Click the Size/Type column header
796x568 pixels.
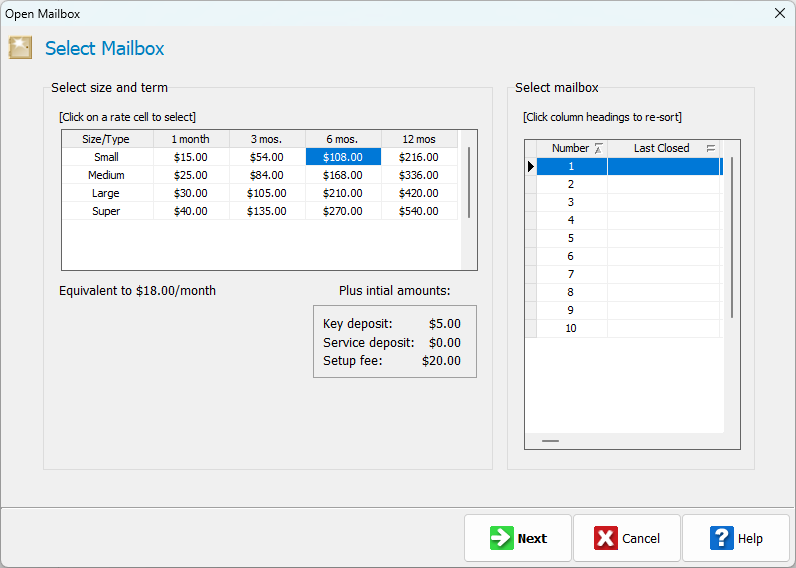[x=108, y=139]
